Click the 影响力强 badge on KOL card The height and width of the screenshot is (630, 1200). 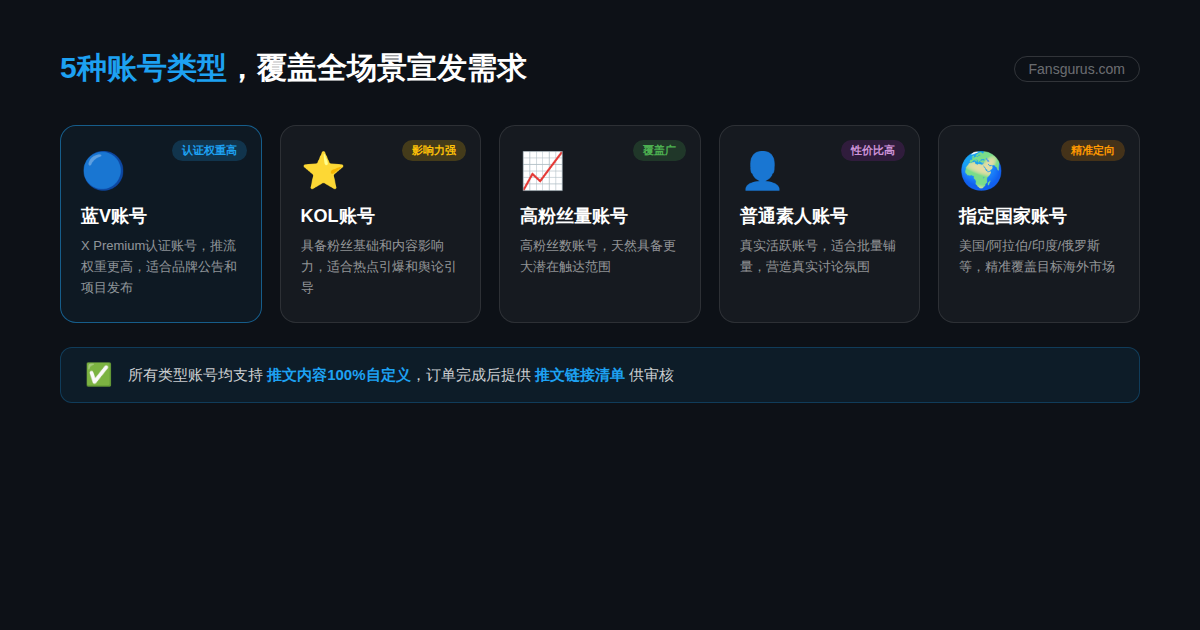433,150
